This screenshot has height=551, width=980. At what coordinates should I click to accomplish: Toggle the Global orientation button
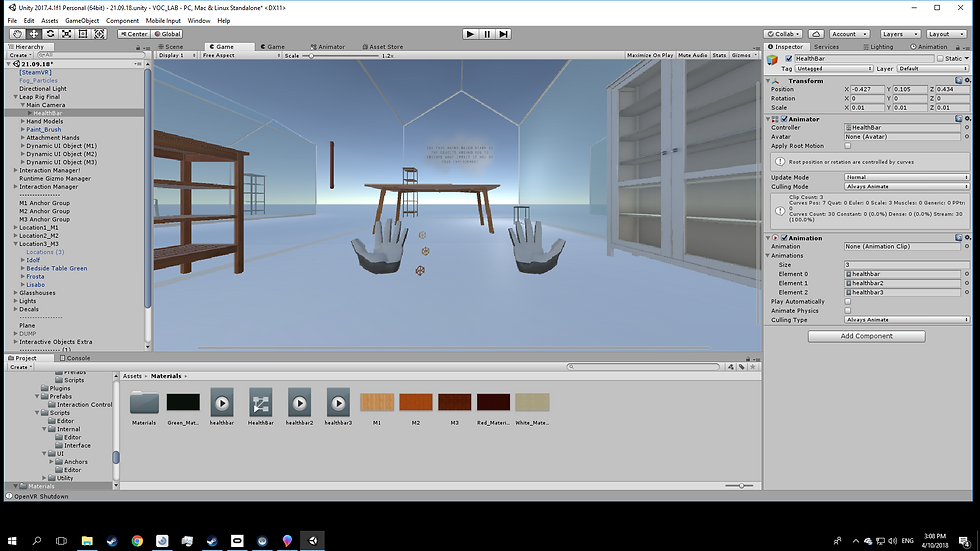(x=168, y=34)
